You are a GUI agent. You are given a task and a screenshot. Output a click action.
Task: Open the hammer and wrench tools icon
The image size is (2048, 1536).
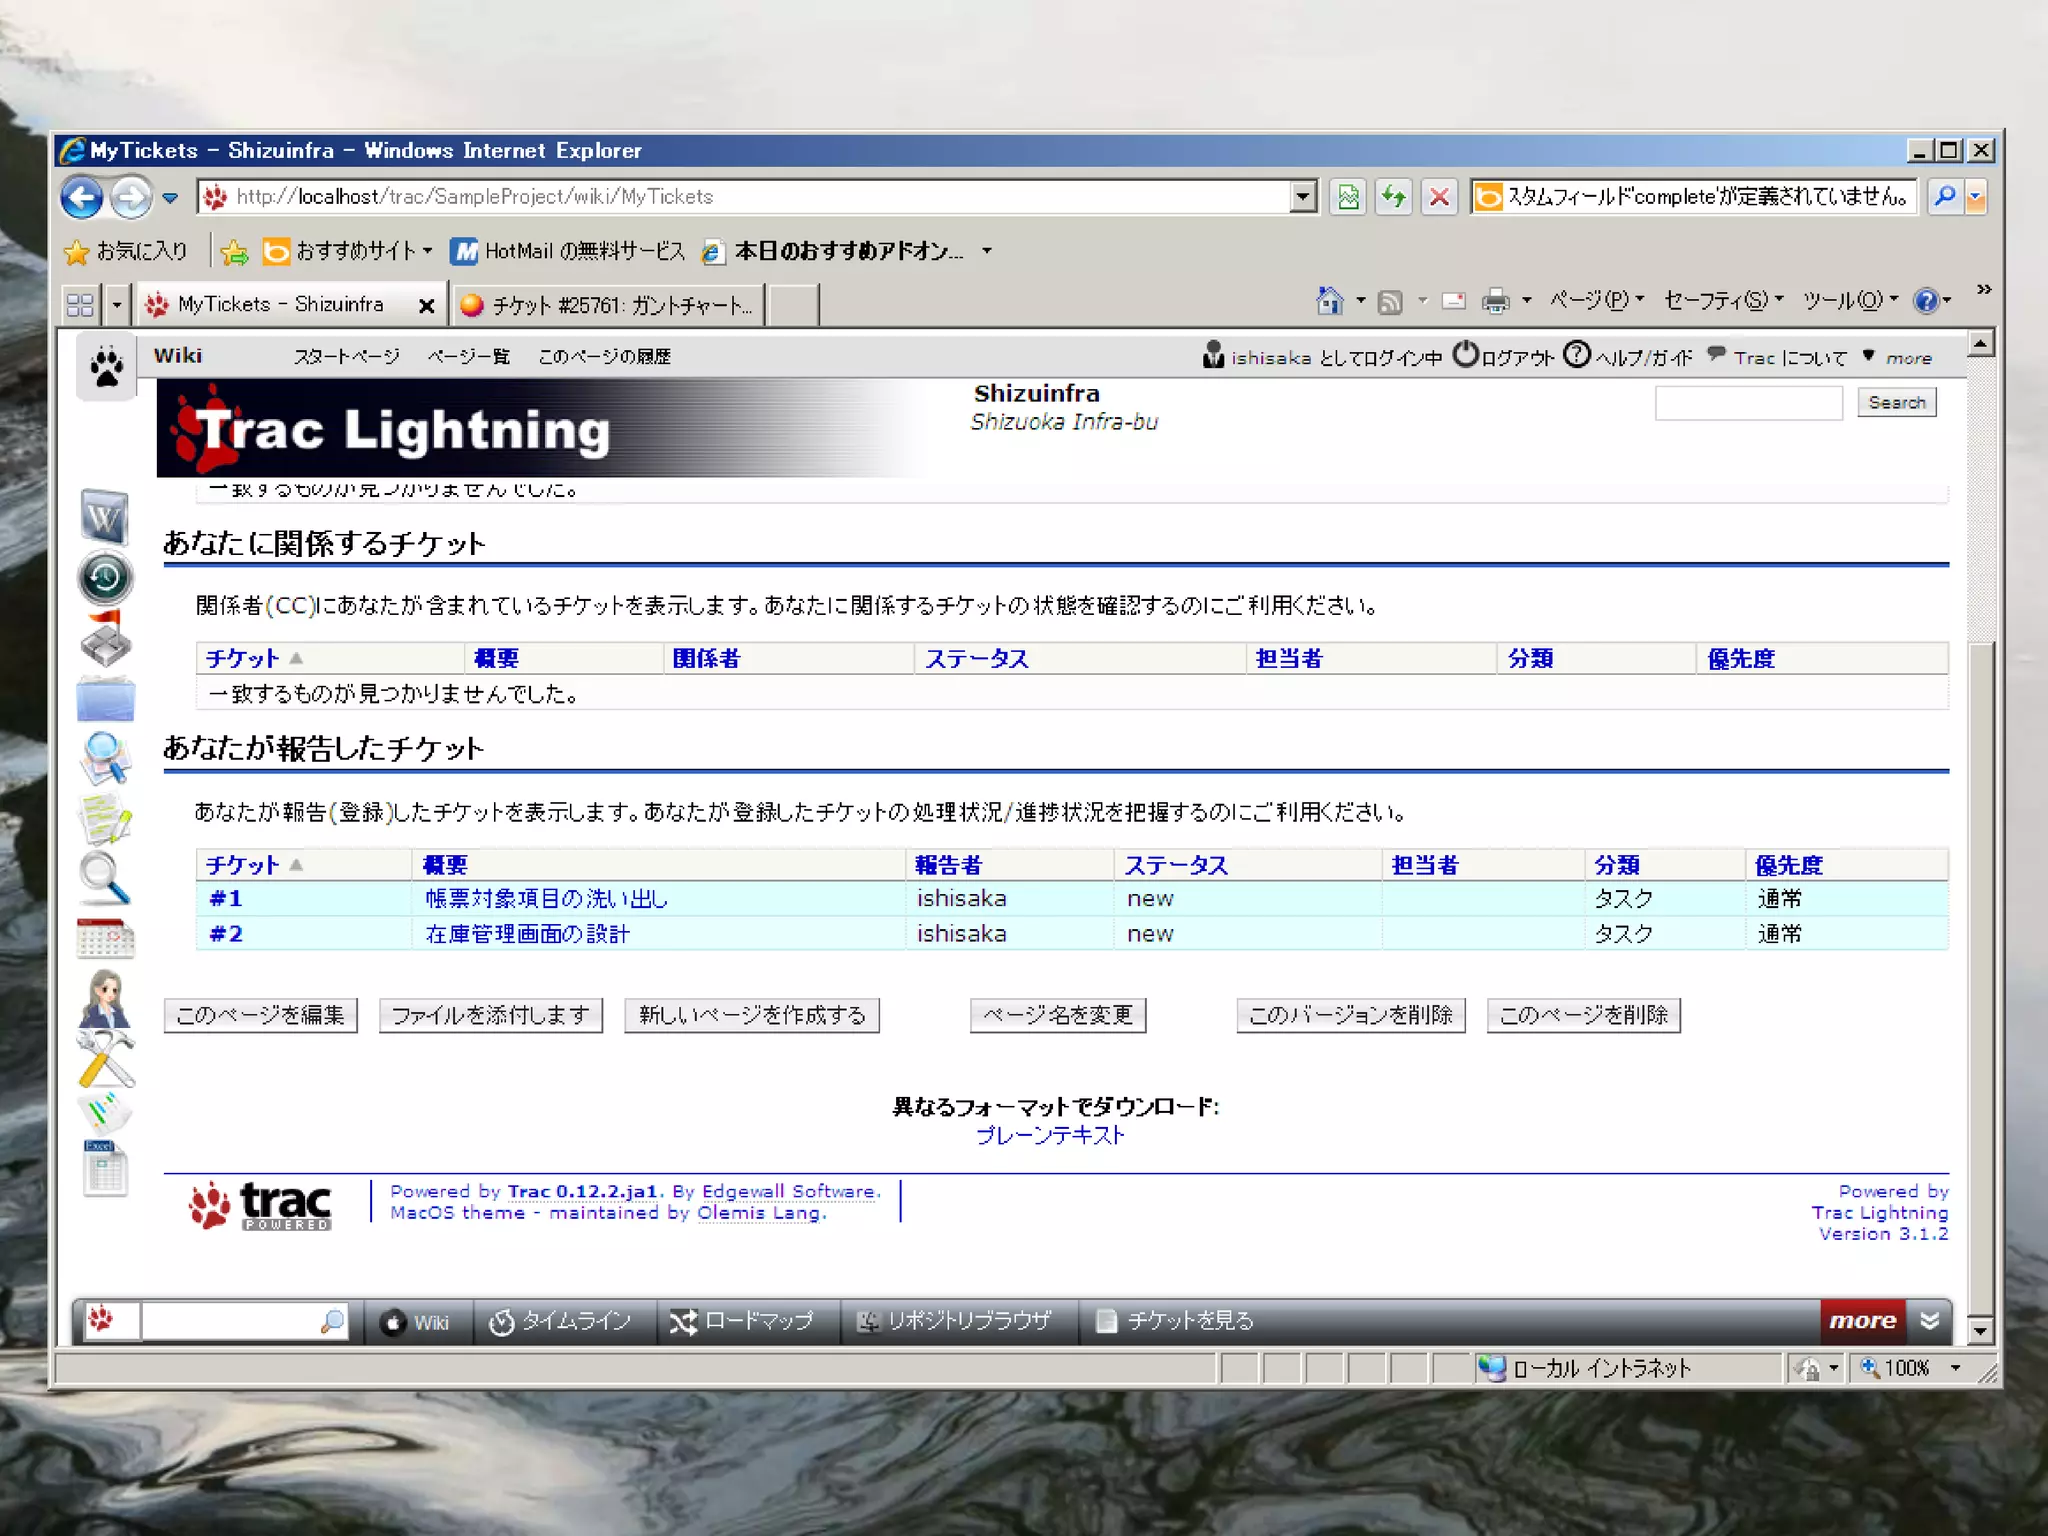click(105, 1058)
